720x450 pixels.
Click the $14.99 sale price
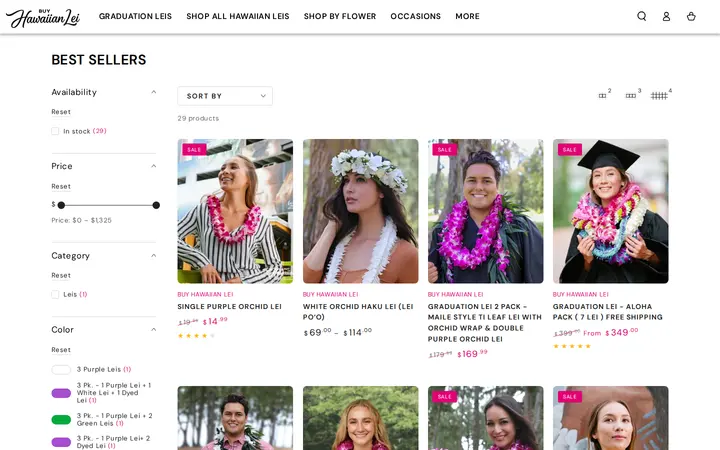pyautogui.click(x=215, y=321)
